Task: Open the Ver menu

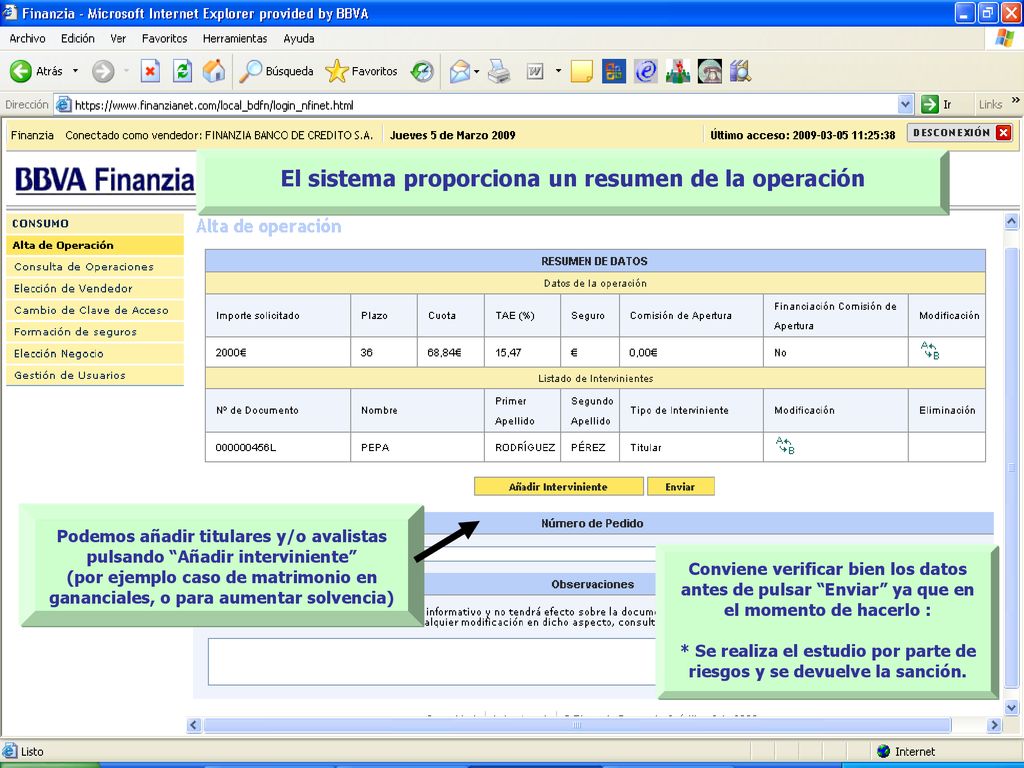Action: [118, 39]
